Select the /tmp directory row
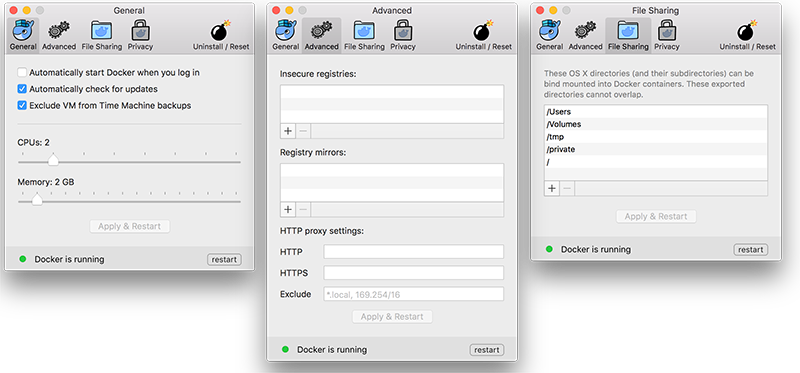This screenshot has height=373, width=800. tap(656, 137)
